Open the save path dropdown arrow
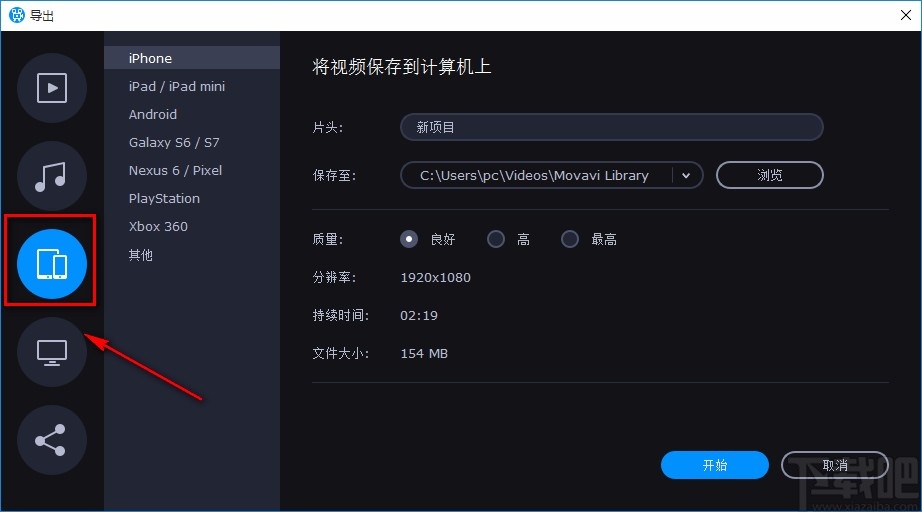This screenshot has height=512, width=922. click(686, 175)
